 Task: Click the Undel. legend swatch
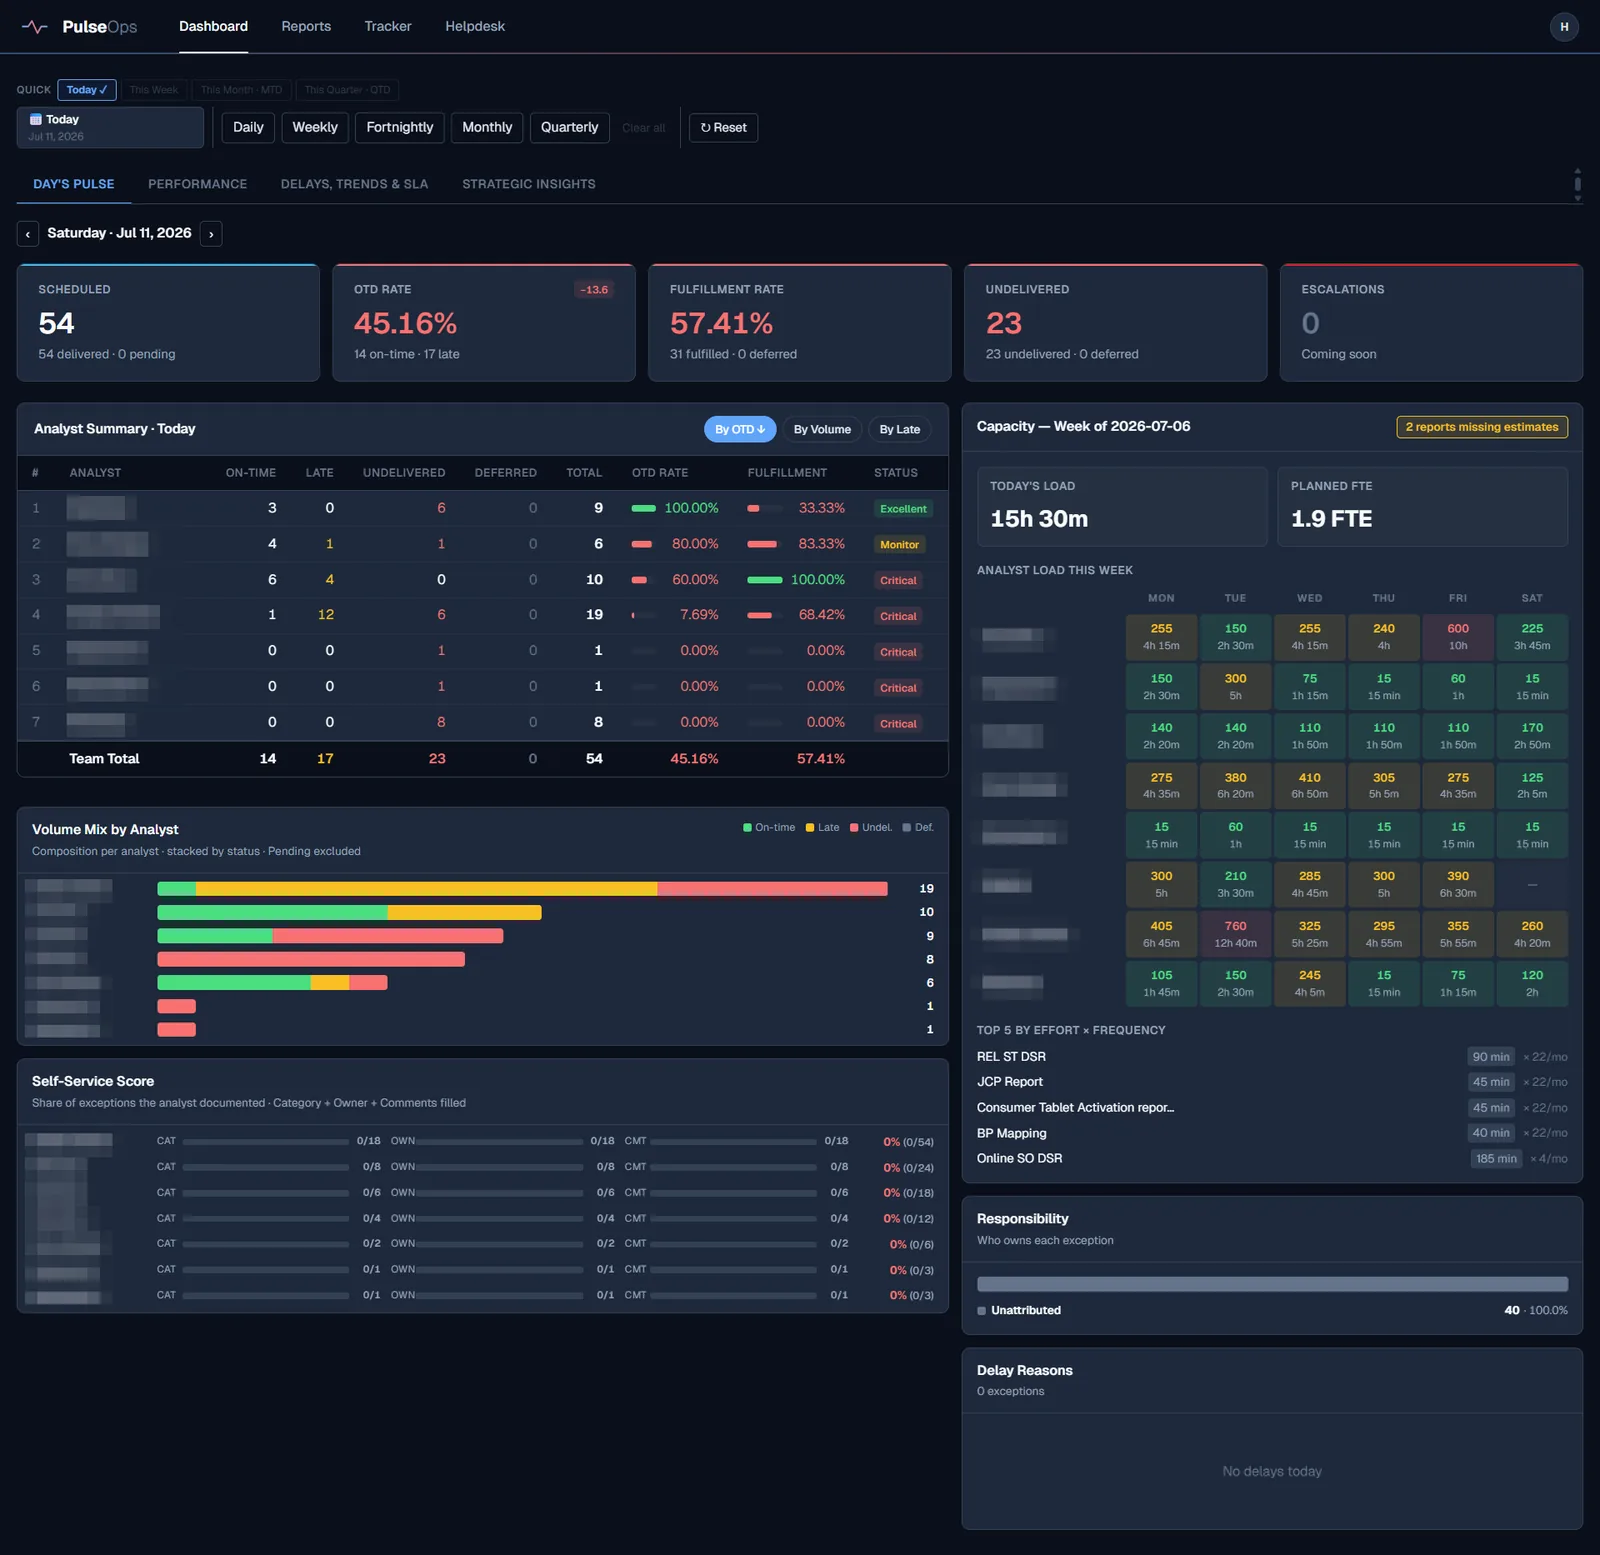coord(854,828)
